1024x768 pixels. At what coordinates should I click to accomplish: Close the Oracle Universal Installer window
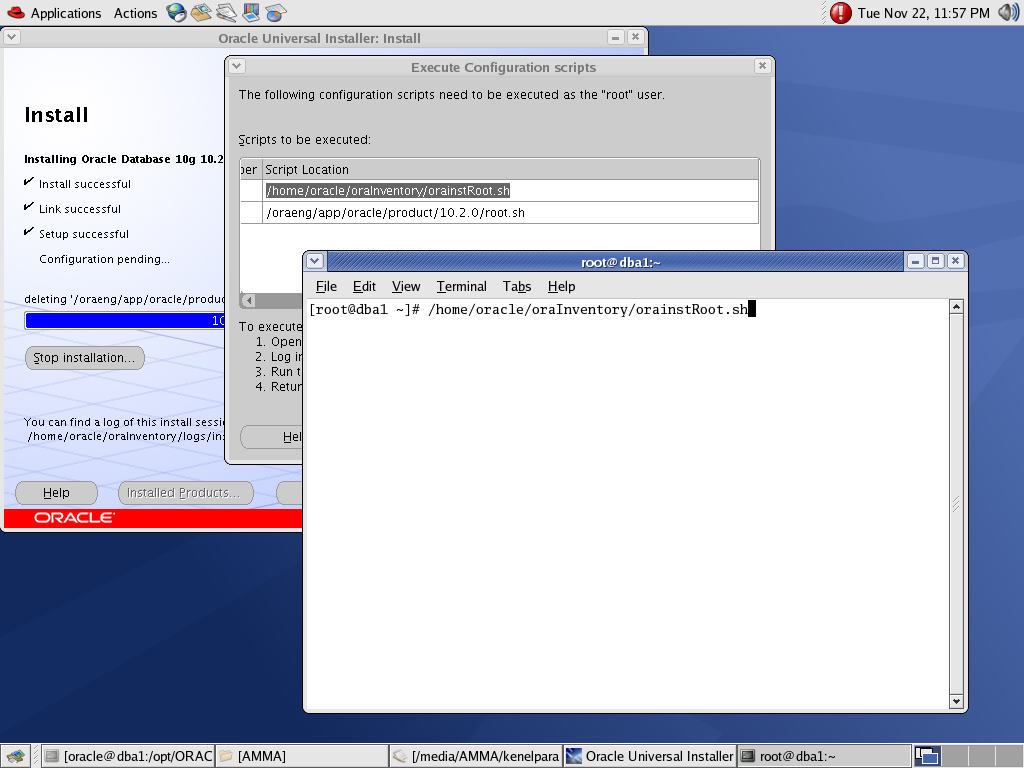[x=635, y=37]
